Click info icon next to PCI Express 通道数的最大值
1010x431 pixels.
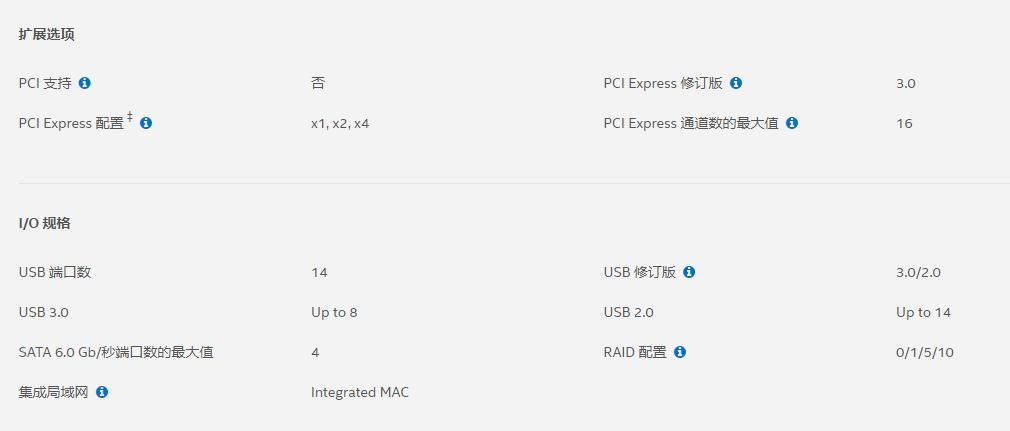792,123
